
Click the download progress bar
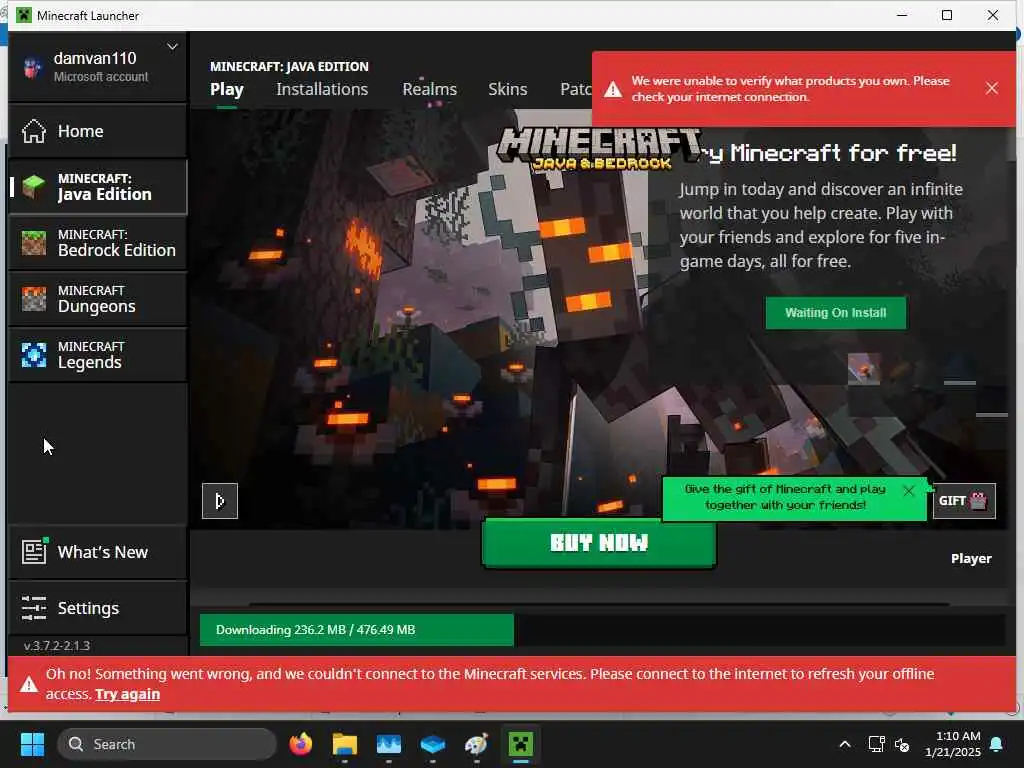[x=602, y=630]
